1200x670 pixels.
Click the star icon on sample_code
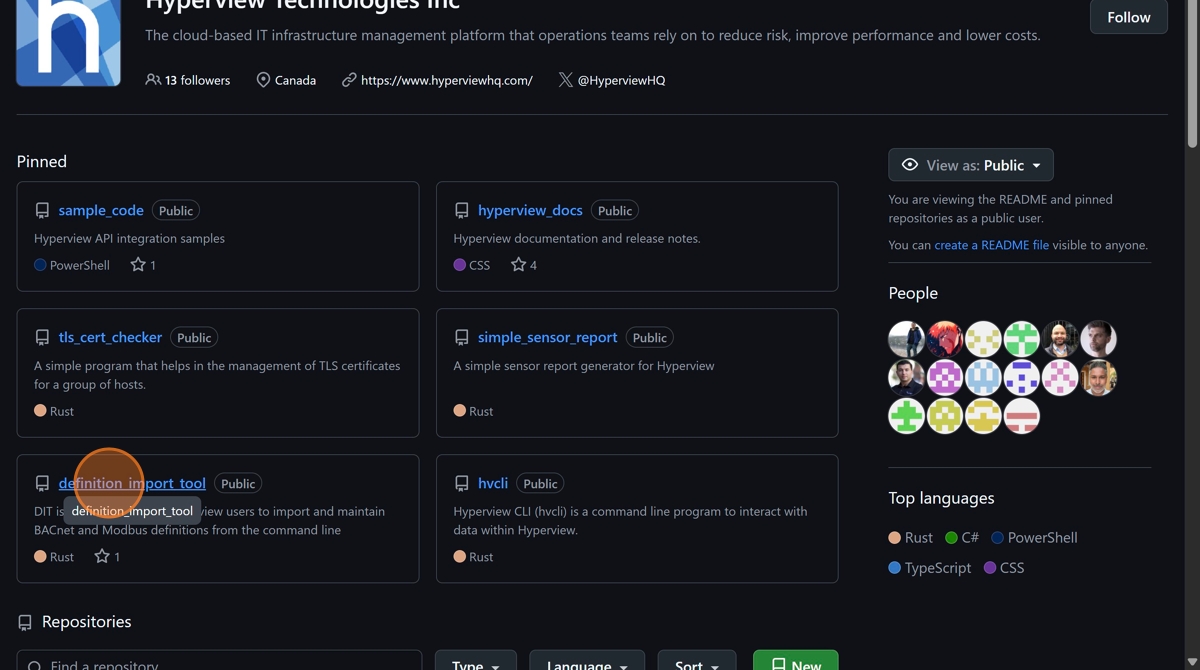point(138,265)
